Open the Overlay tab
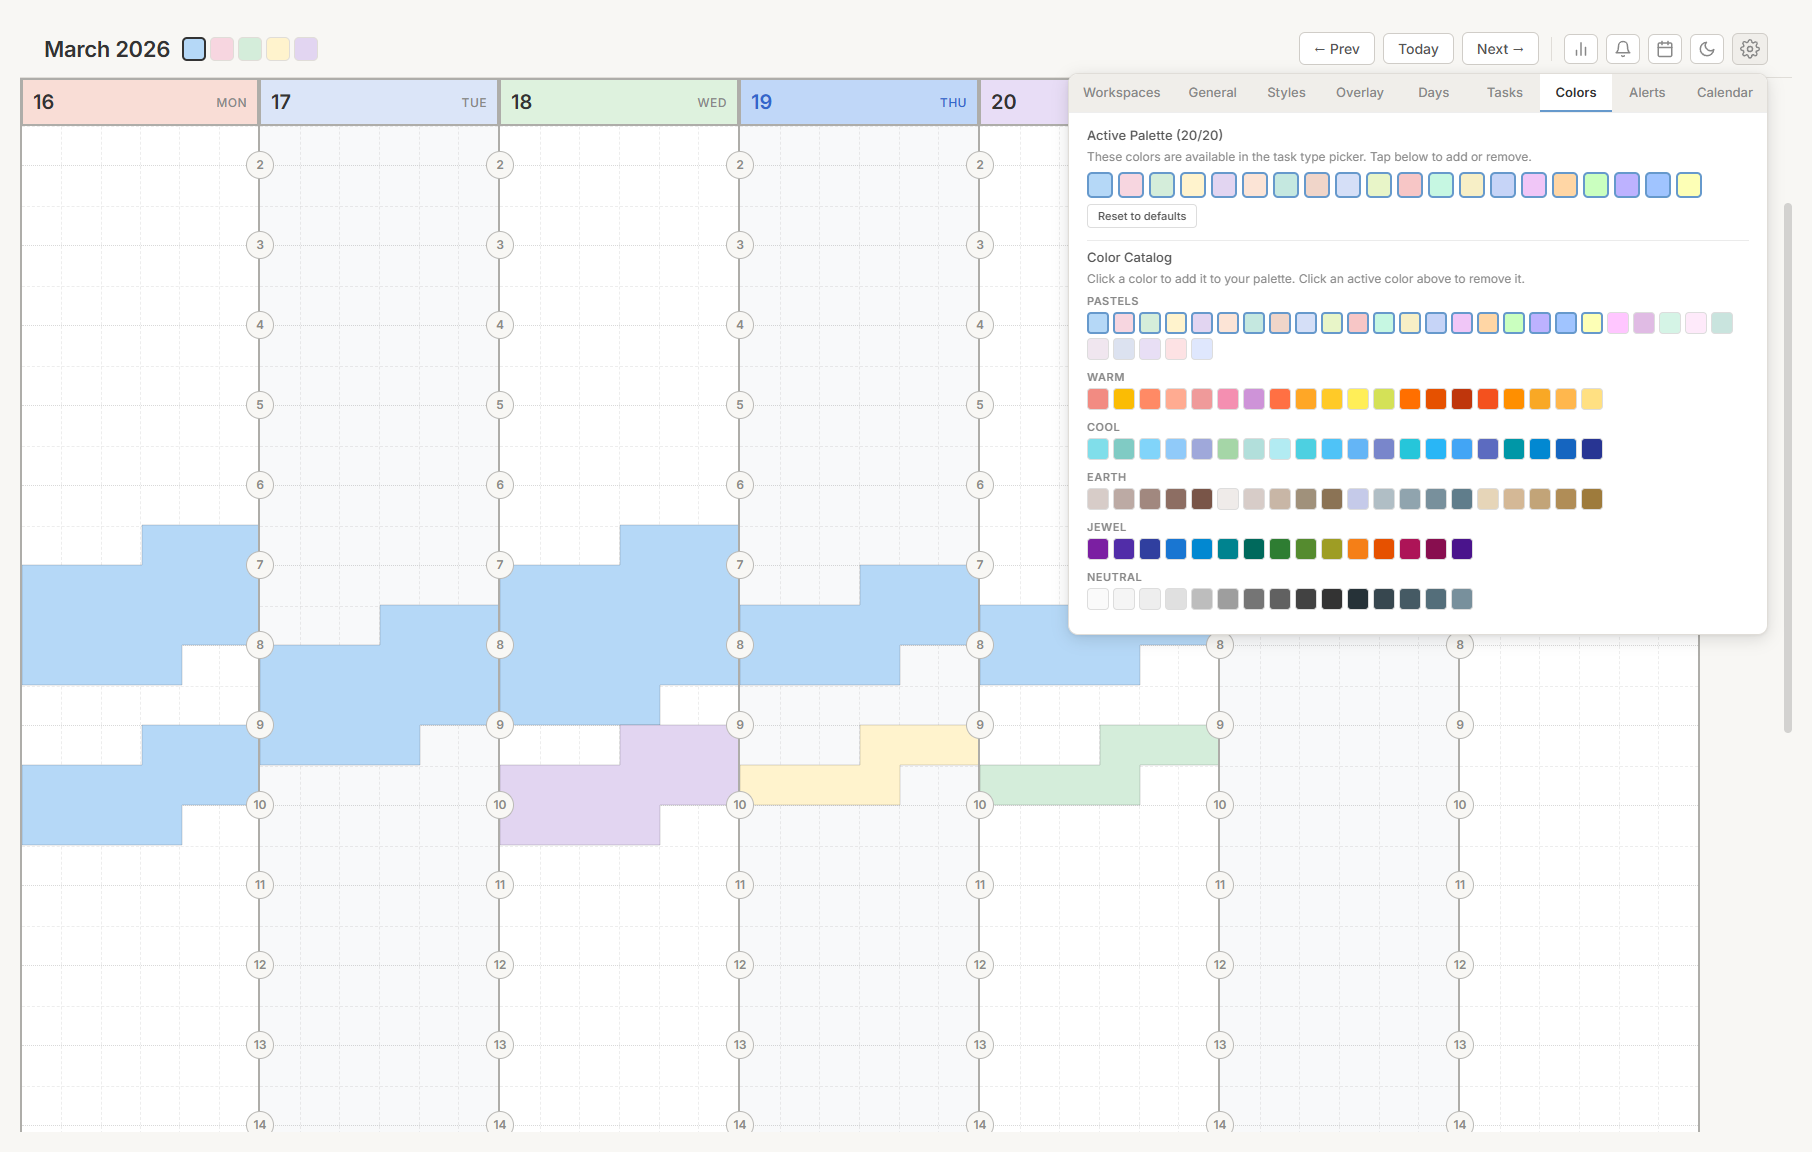Screen dimensions: 1812x1152 click(x=1359, y=93)
